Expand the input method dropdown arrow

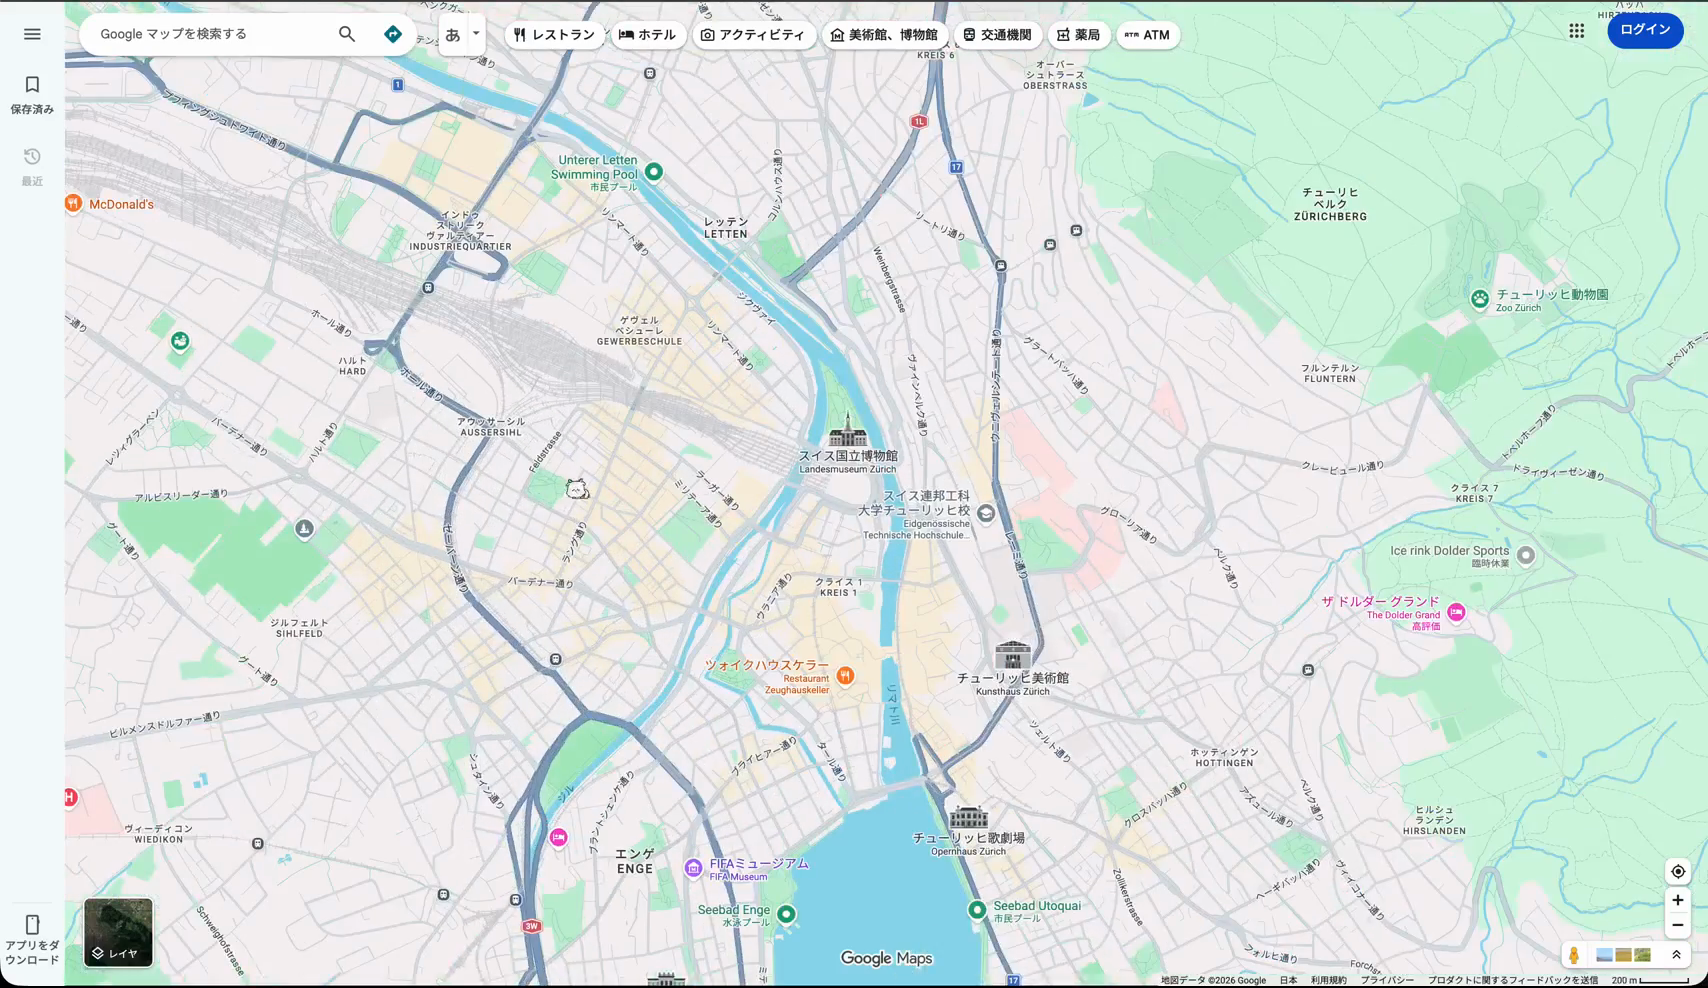[476, 34]
